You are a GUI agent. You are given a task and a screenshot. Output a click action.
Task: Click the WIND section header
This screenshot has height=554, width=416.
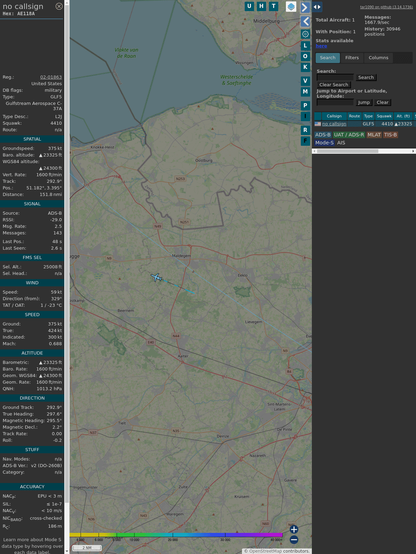32,283
